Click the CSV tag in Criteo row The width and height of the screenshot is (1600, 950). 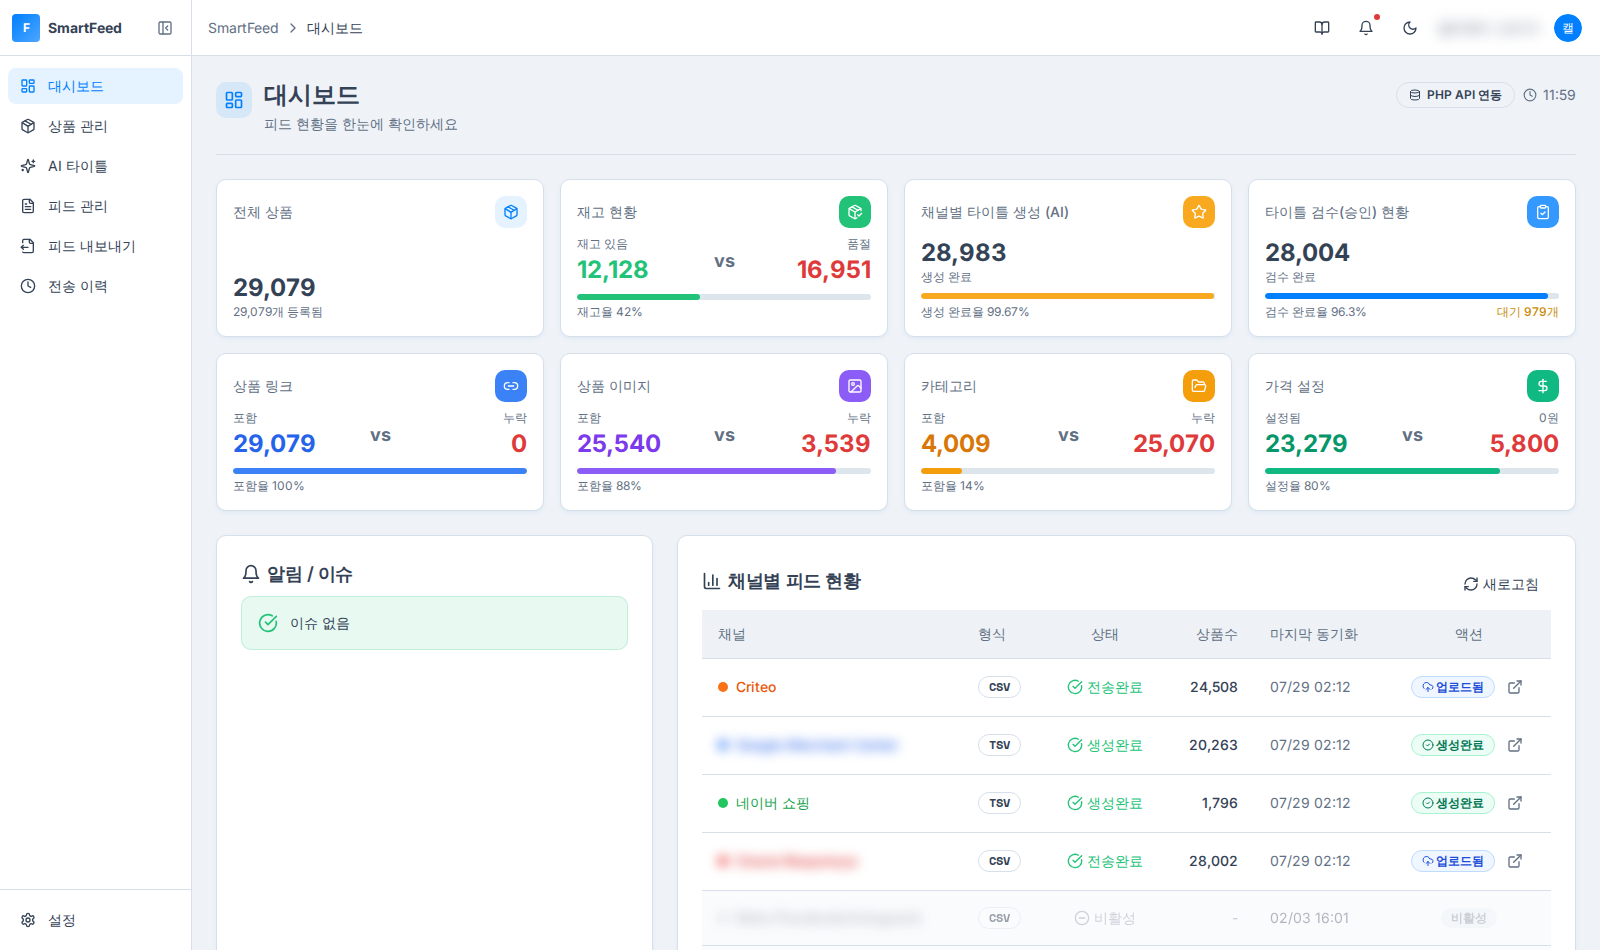(x=999, y=687)
